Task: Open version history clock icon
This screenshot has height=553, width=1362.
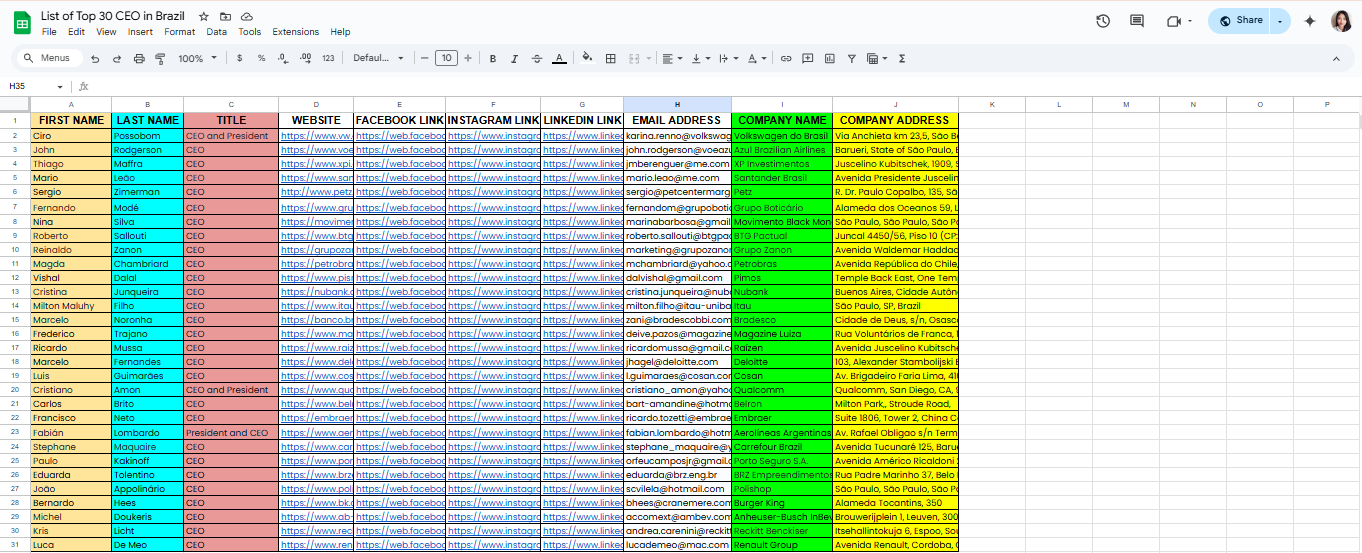Action: click(1103, 21)
